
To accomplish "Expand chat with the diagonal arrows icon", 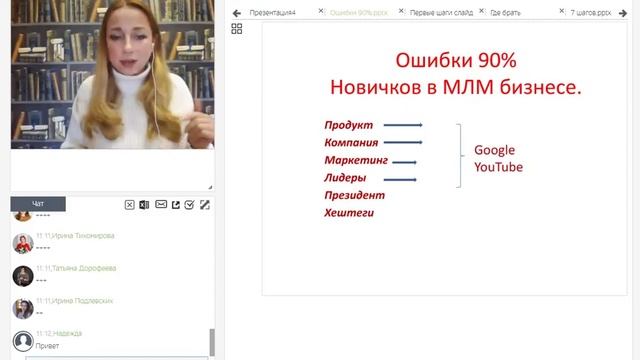I will 204,204.
